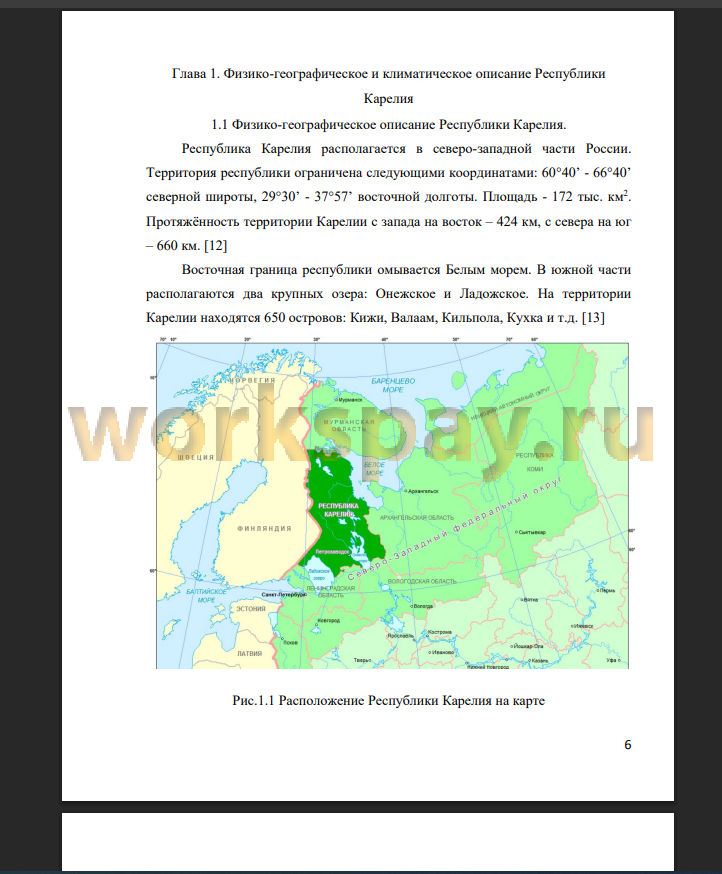Click the map label 'АРХАНГЕЛЬСКАЯ ОБЛАСТЬ'
The image size is (722, 874).
coord(417,517)
